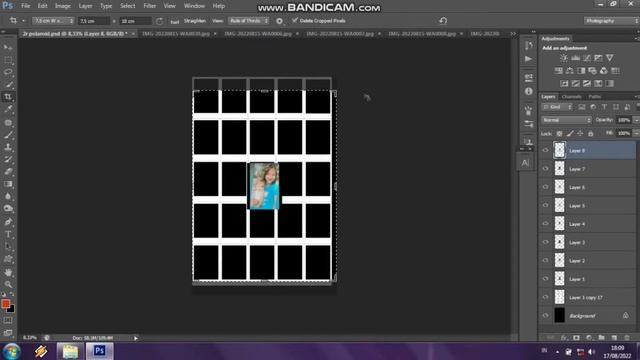Toggle Delete Cropped Pixels checkbox

pos(295,20)
